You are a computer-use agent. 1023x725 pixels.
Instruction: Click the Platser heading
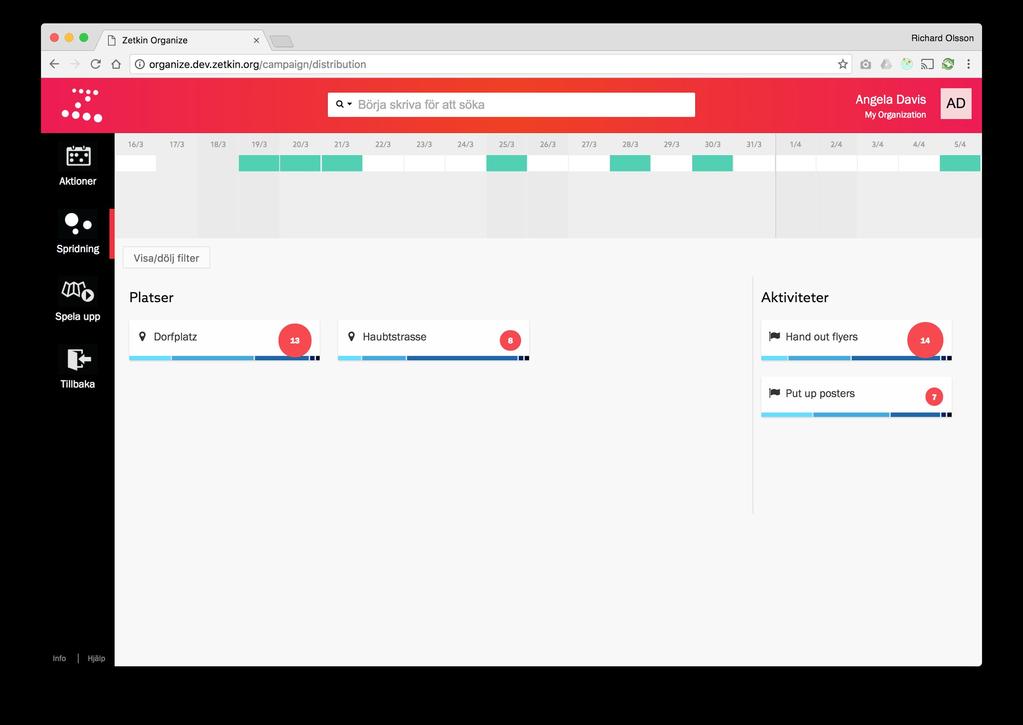pos(151,298)
